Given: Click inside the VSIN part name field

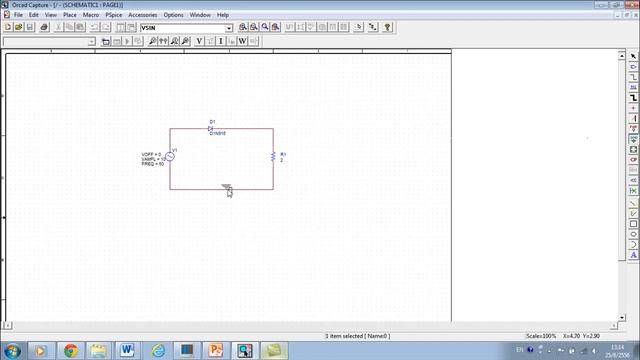Looking at the screenshot, I should [182, 28].
